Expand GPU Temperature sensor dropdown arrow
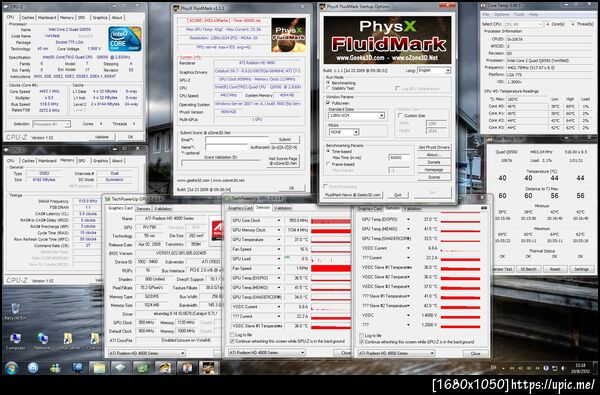Image resolution: width=600 pixels, height=395 pixels. [x=279, y=240]
